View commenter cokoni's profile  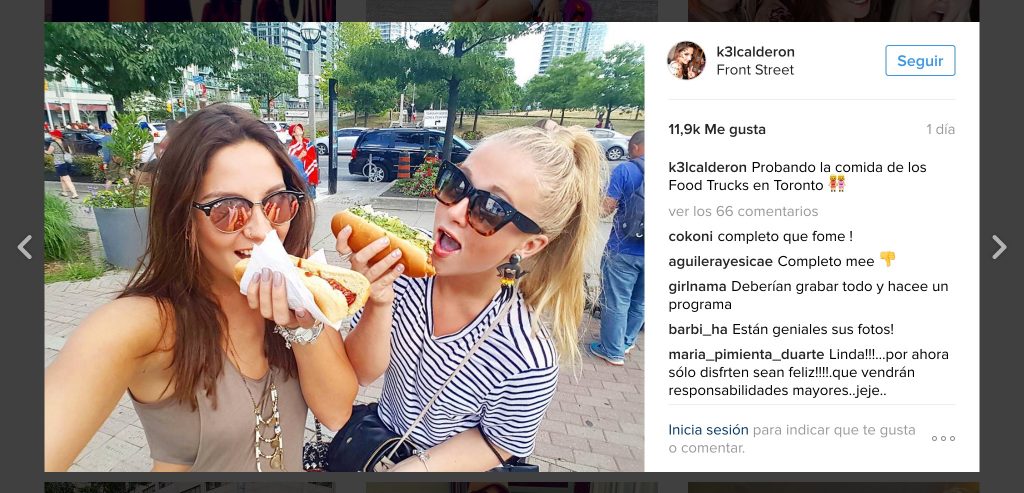[690, 236]
